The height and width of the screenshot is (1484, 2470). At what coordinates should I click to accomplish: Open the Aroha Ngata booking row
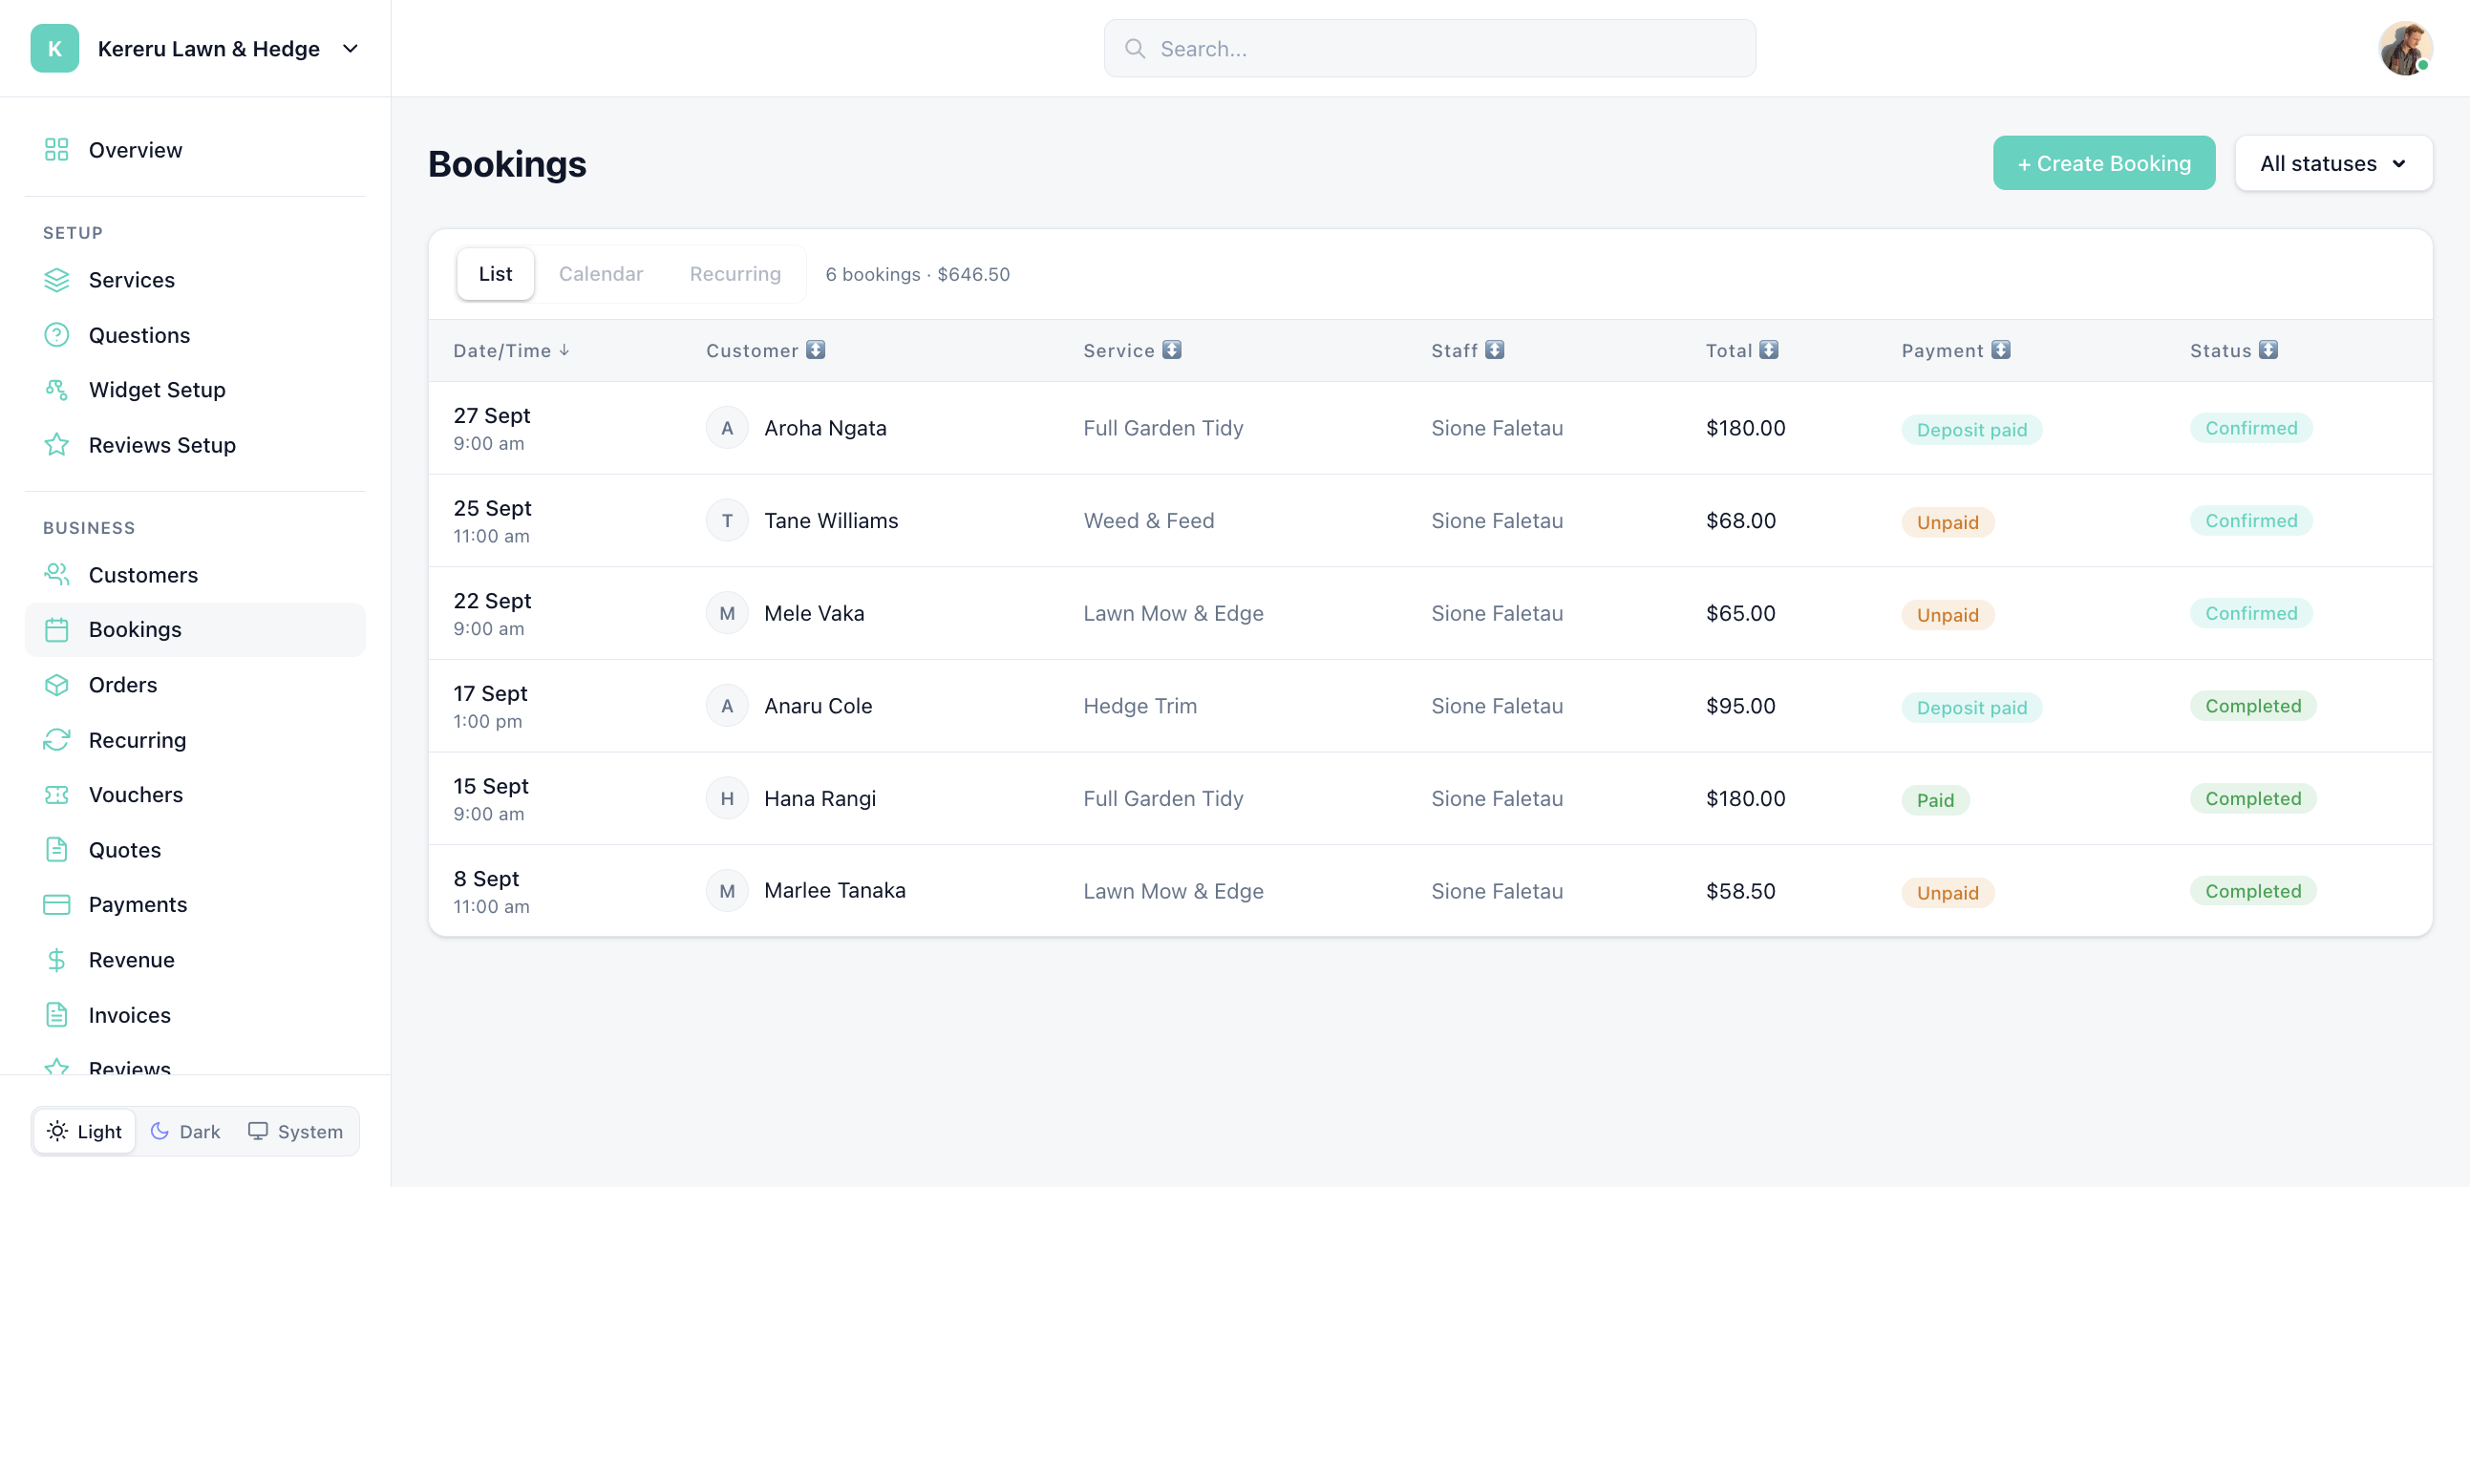pyautogui.click(x=1430, y=428)
